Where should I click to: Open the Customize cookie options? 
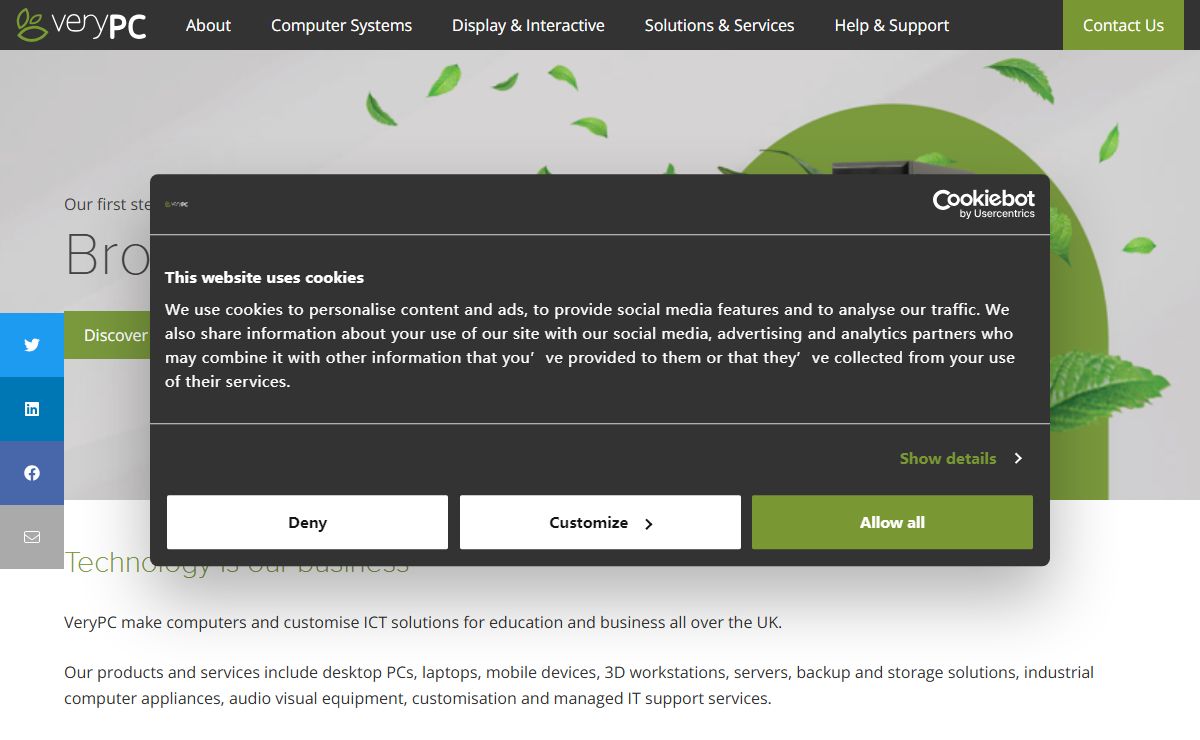click(600, 522)
